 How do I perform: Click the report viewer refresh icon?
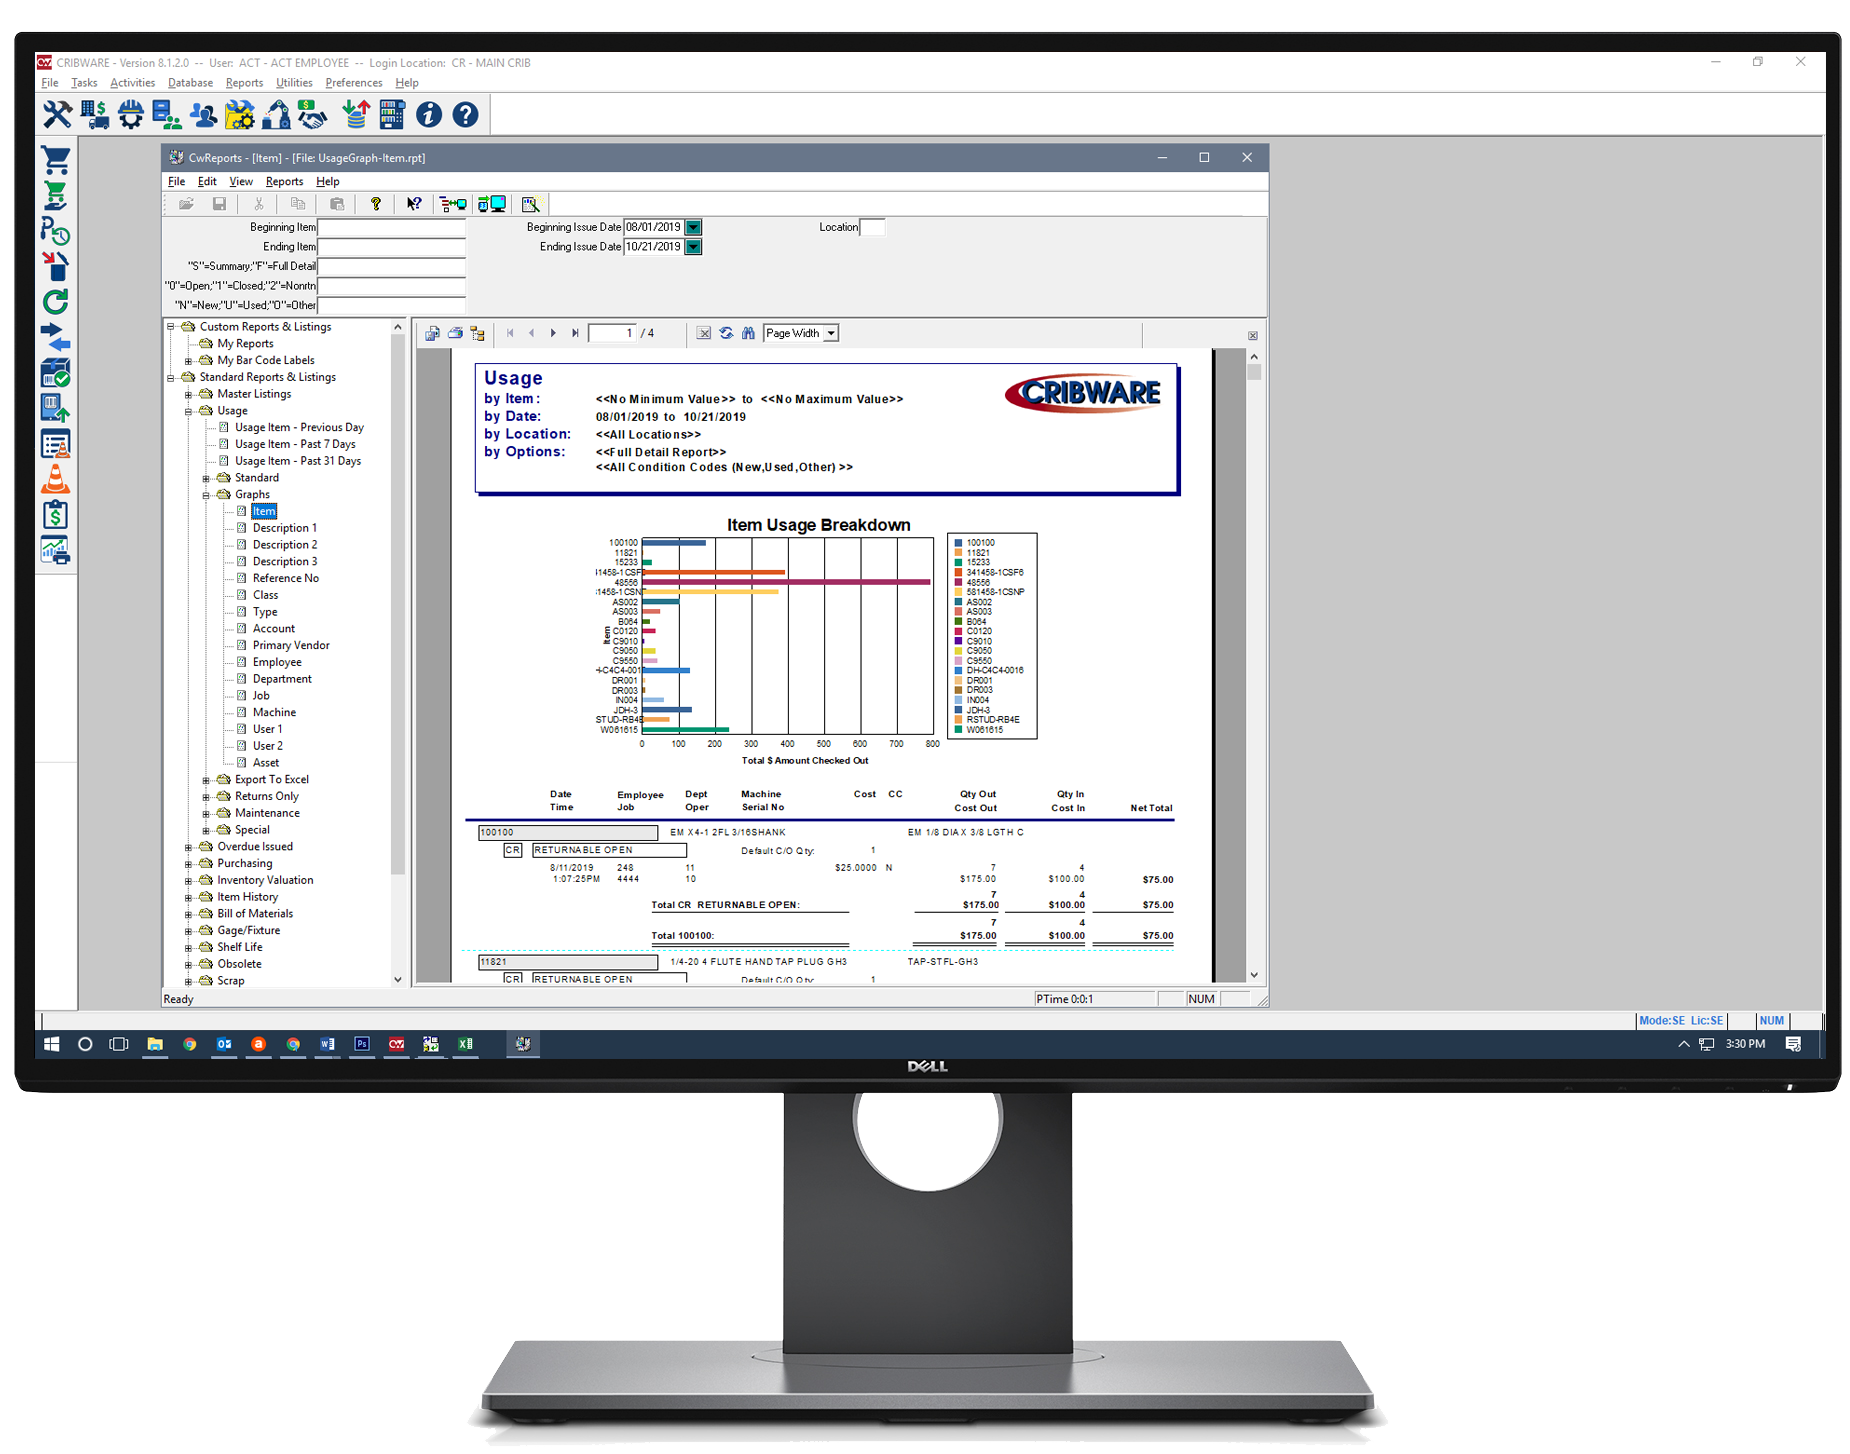(726, 333)
